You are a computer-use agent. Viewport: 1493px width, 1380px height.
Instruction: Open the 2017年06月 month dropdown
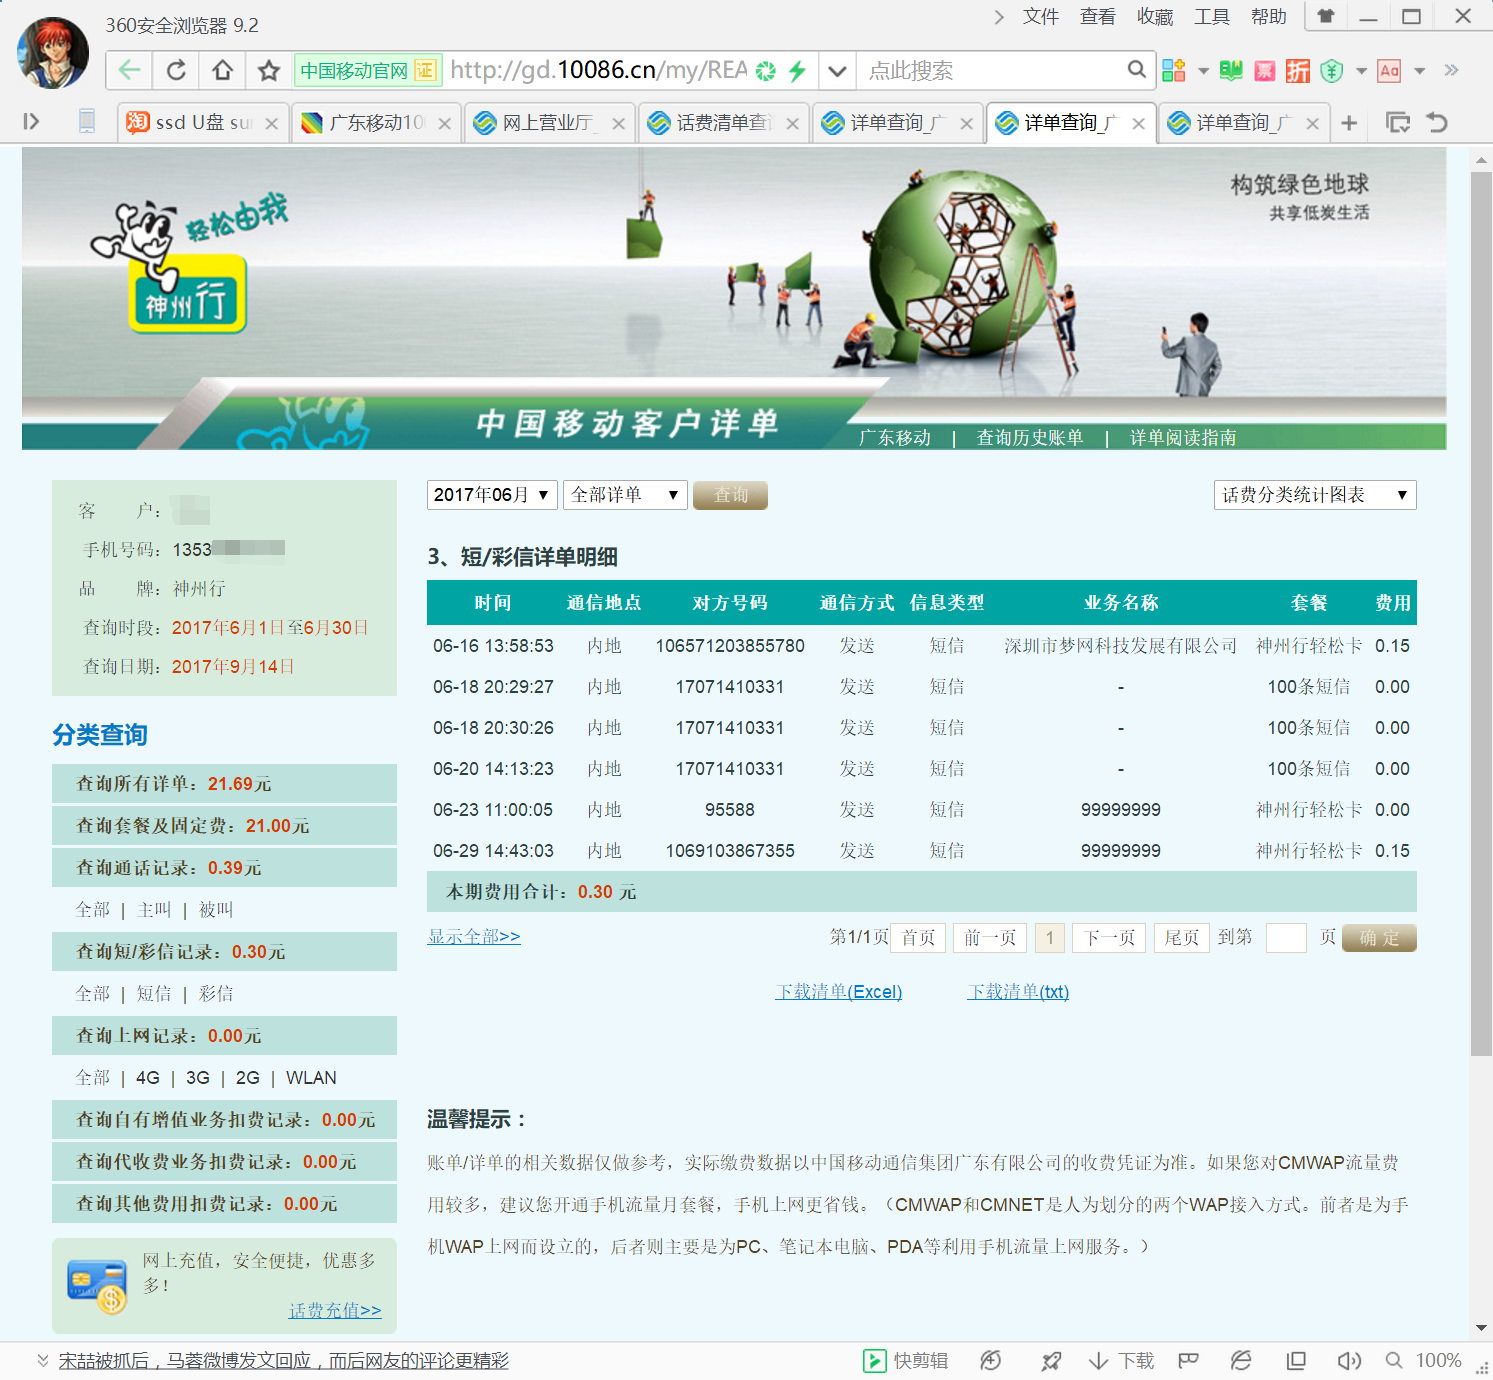click(492, 495)
